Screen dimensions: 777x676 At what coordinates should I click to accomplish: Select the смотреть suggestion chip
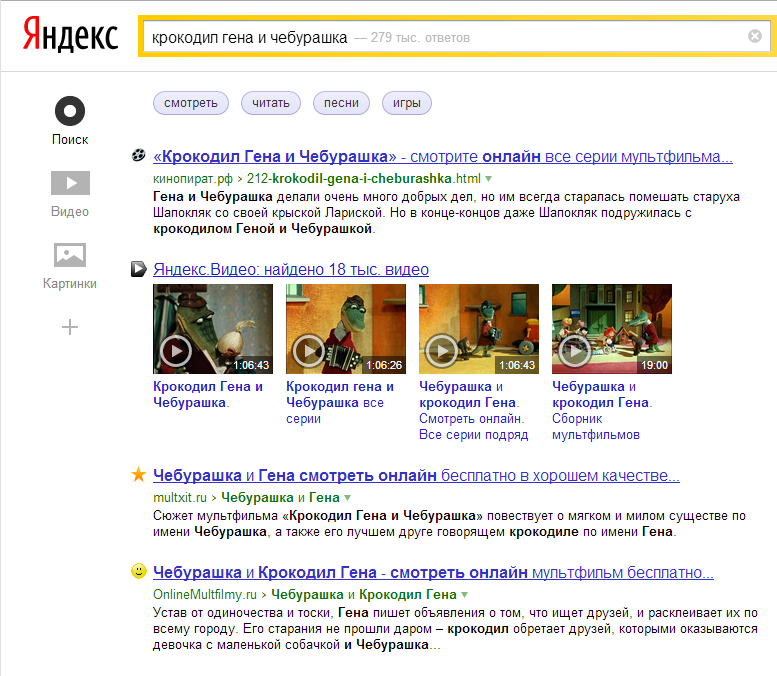tap(191, 103)
